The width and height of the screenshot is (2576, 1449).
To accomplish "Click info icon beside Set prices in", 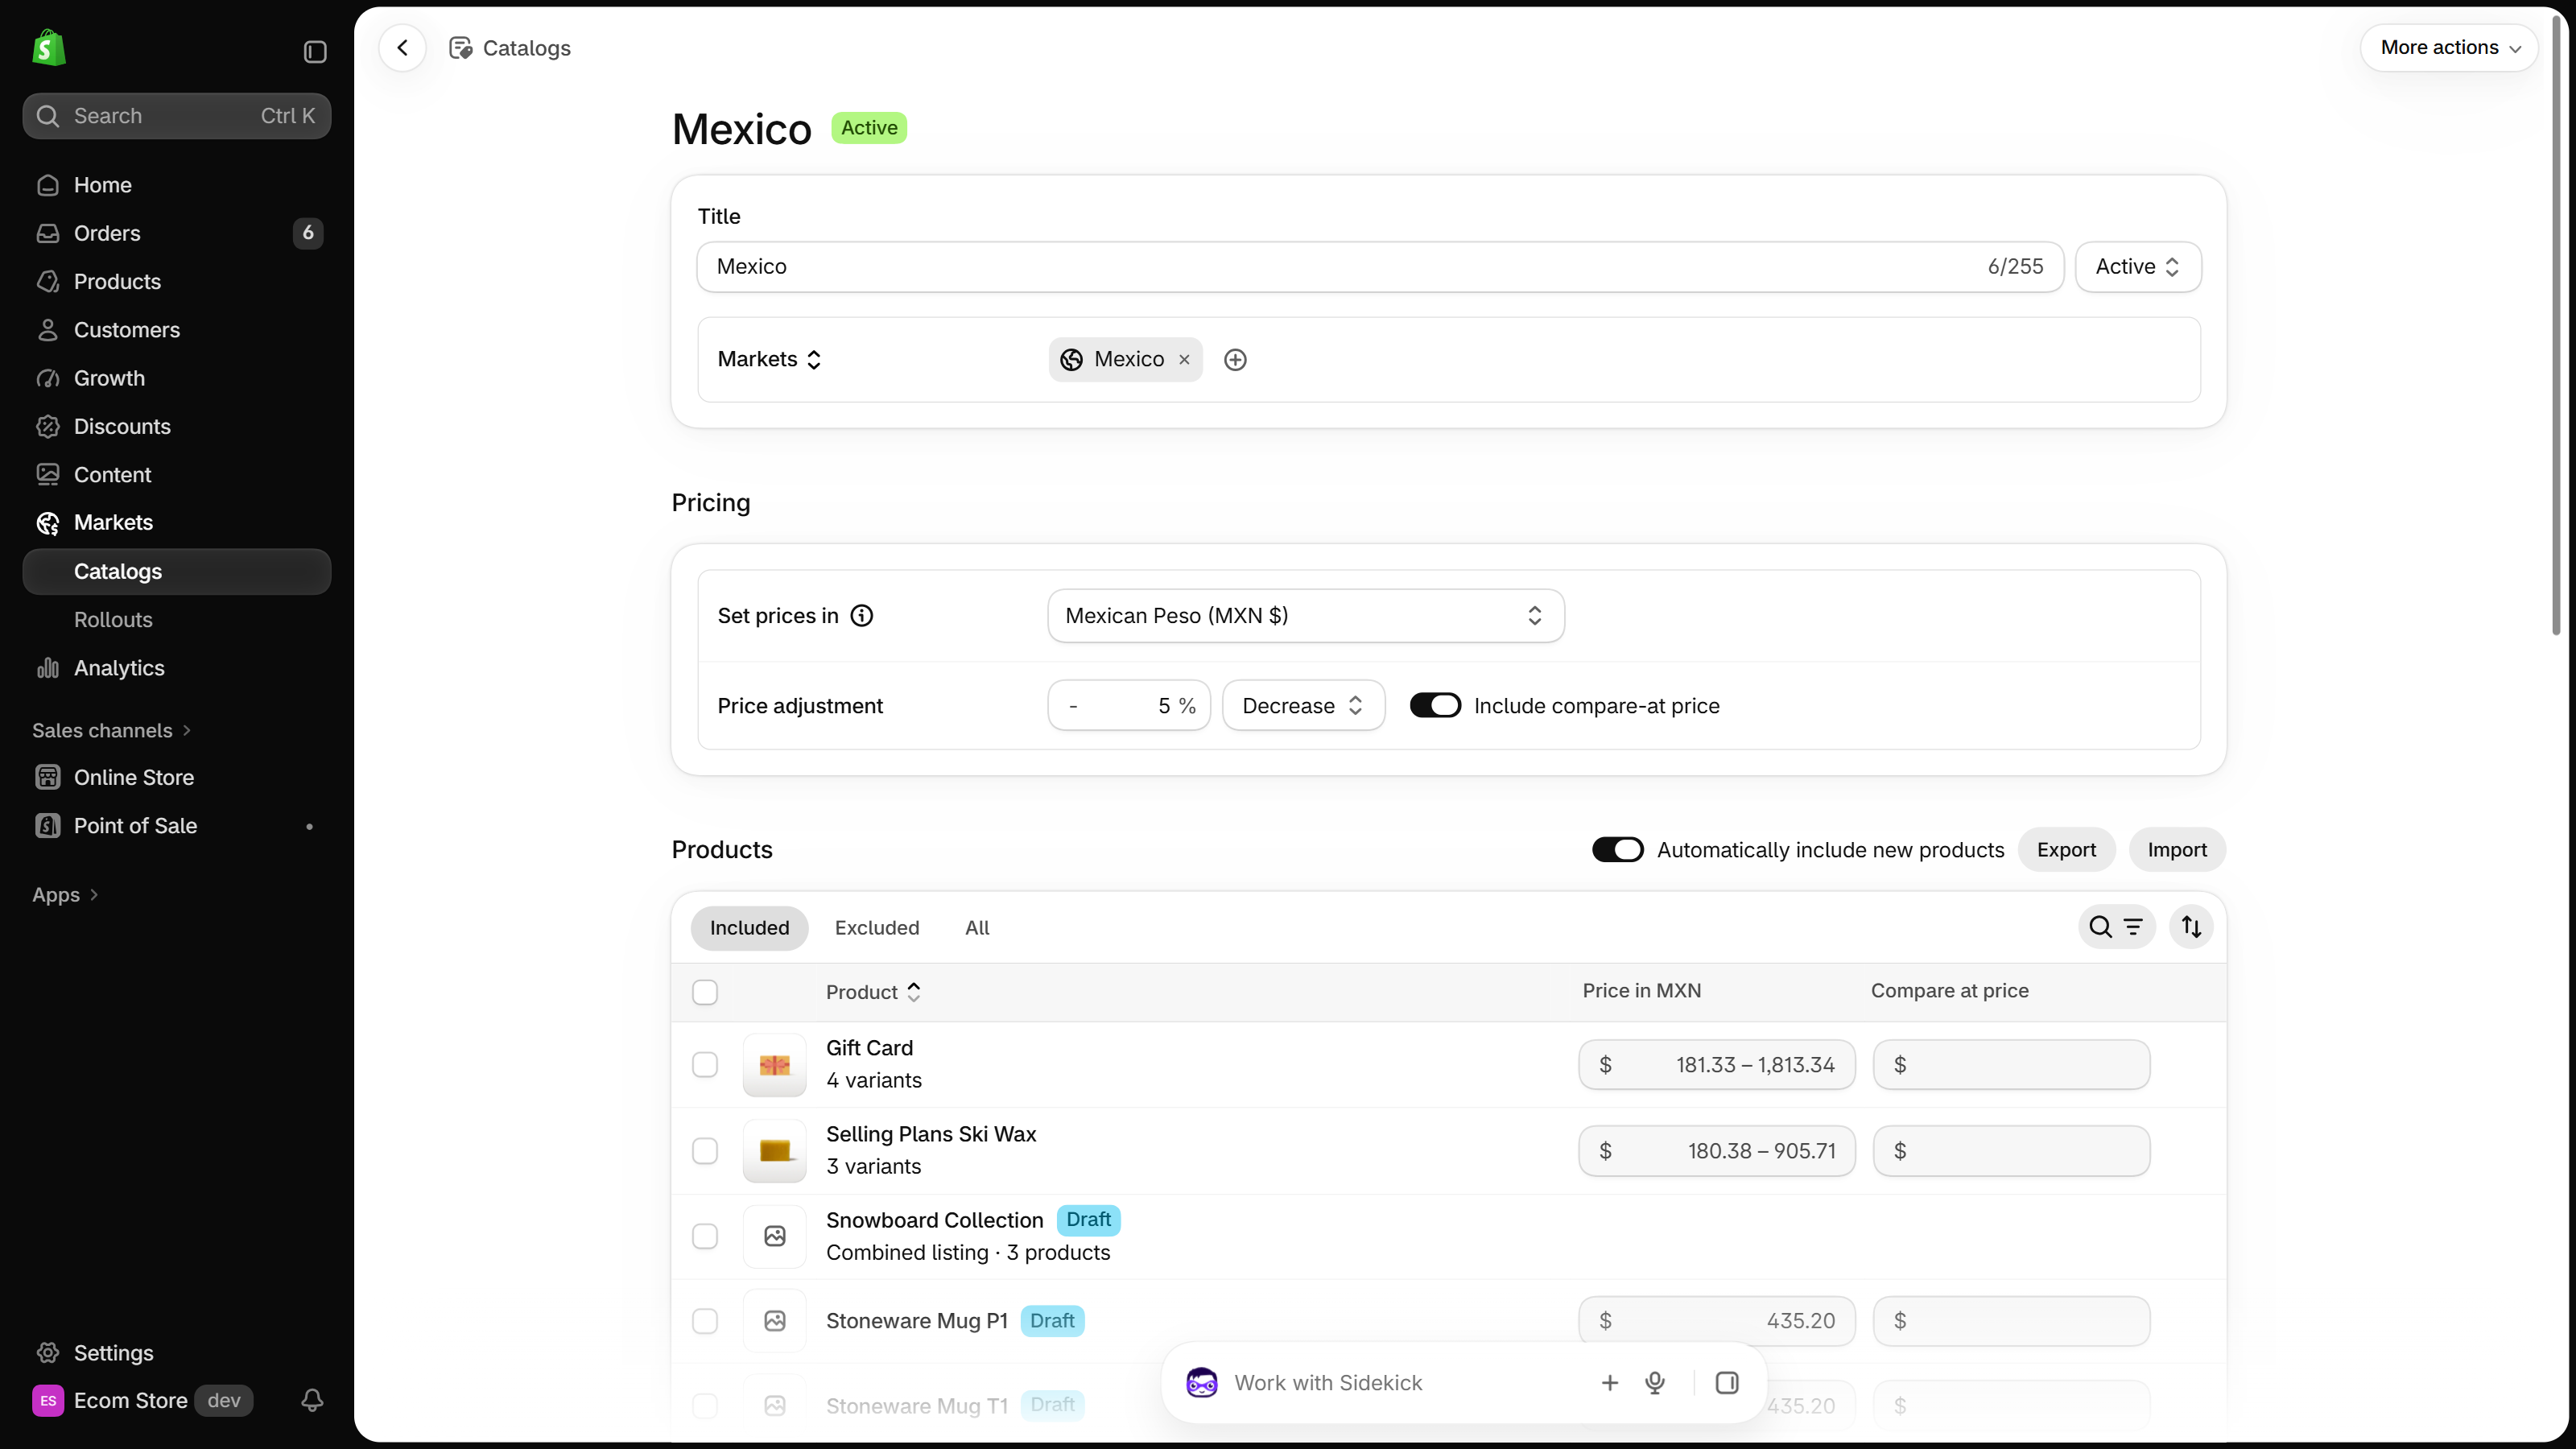I will 862,616.
